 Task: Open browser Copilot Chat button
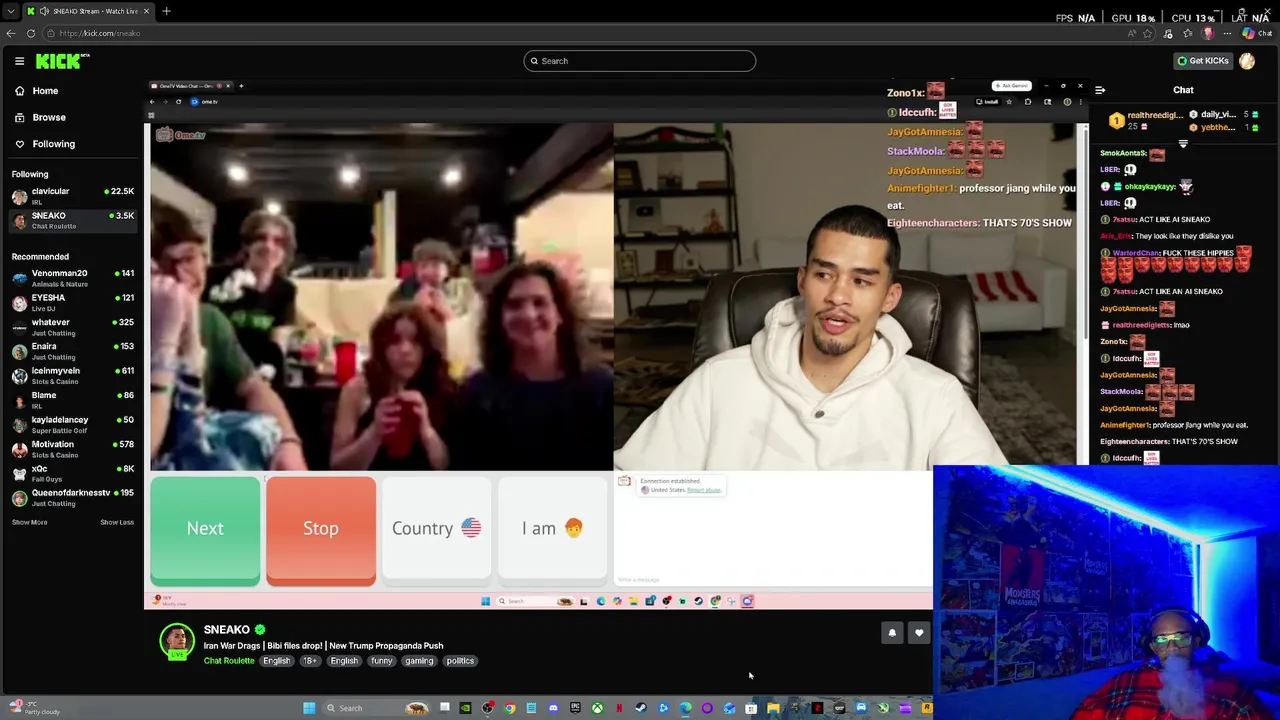1256,33
